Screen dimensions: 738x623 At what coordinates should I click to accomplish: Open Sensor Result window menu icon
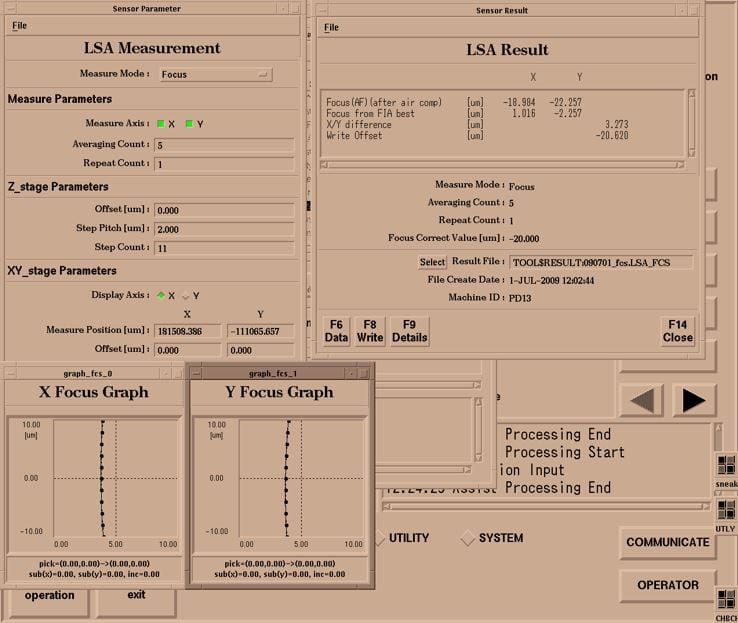point(322,10)
